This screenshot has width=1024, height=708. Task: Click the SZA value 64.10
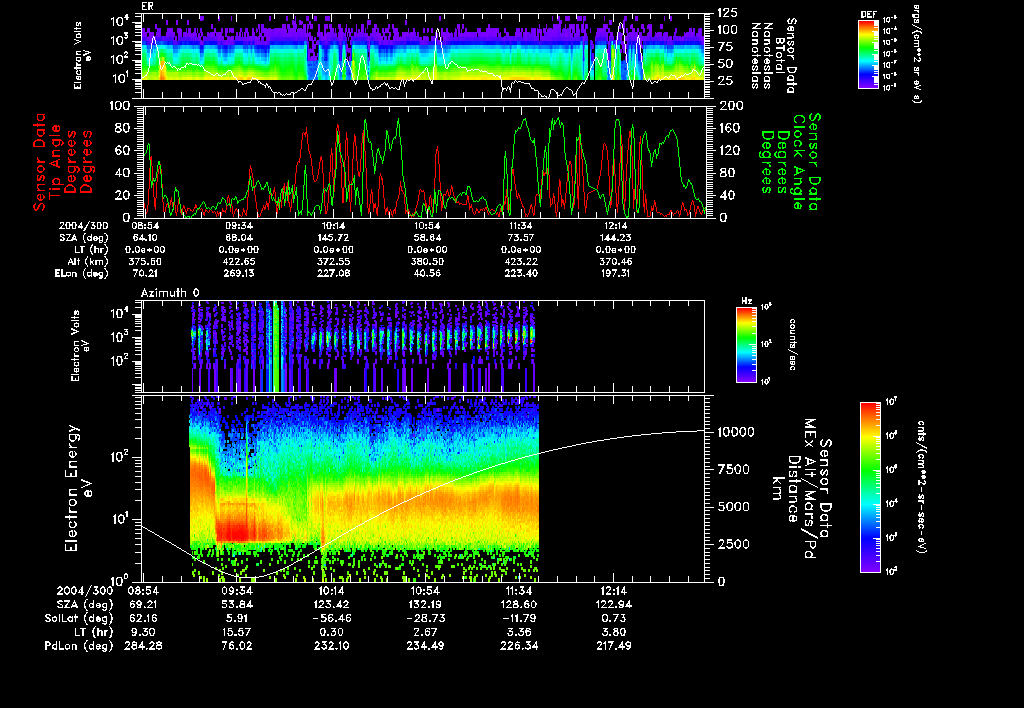point(146,238)
